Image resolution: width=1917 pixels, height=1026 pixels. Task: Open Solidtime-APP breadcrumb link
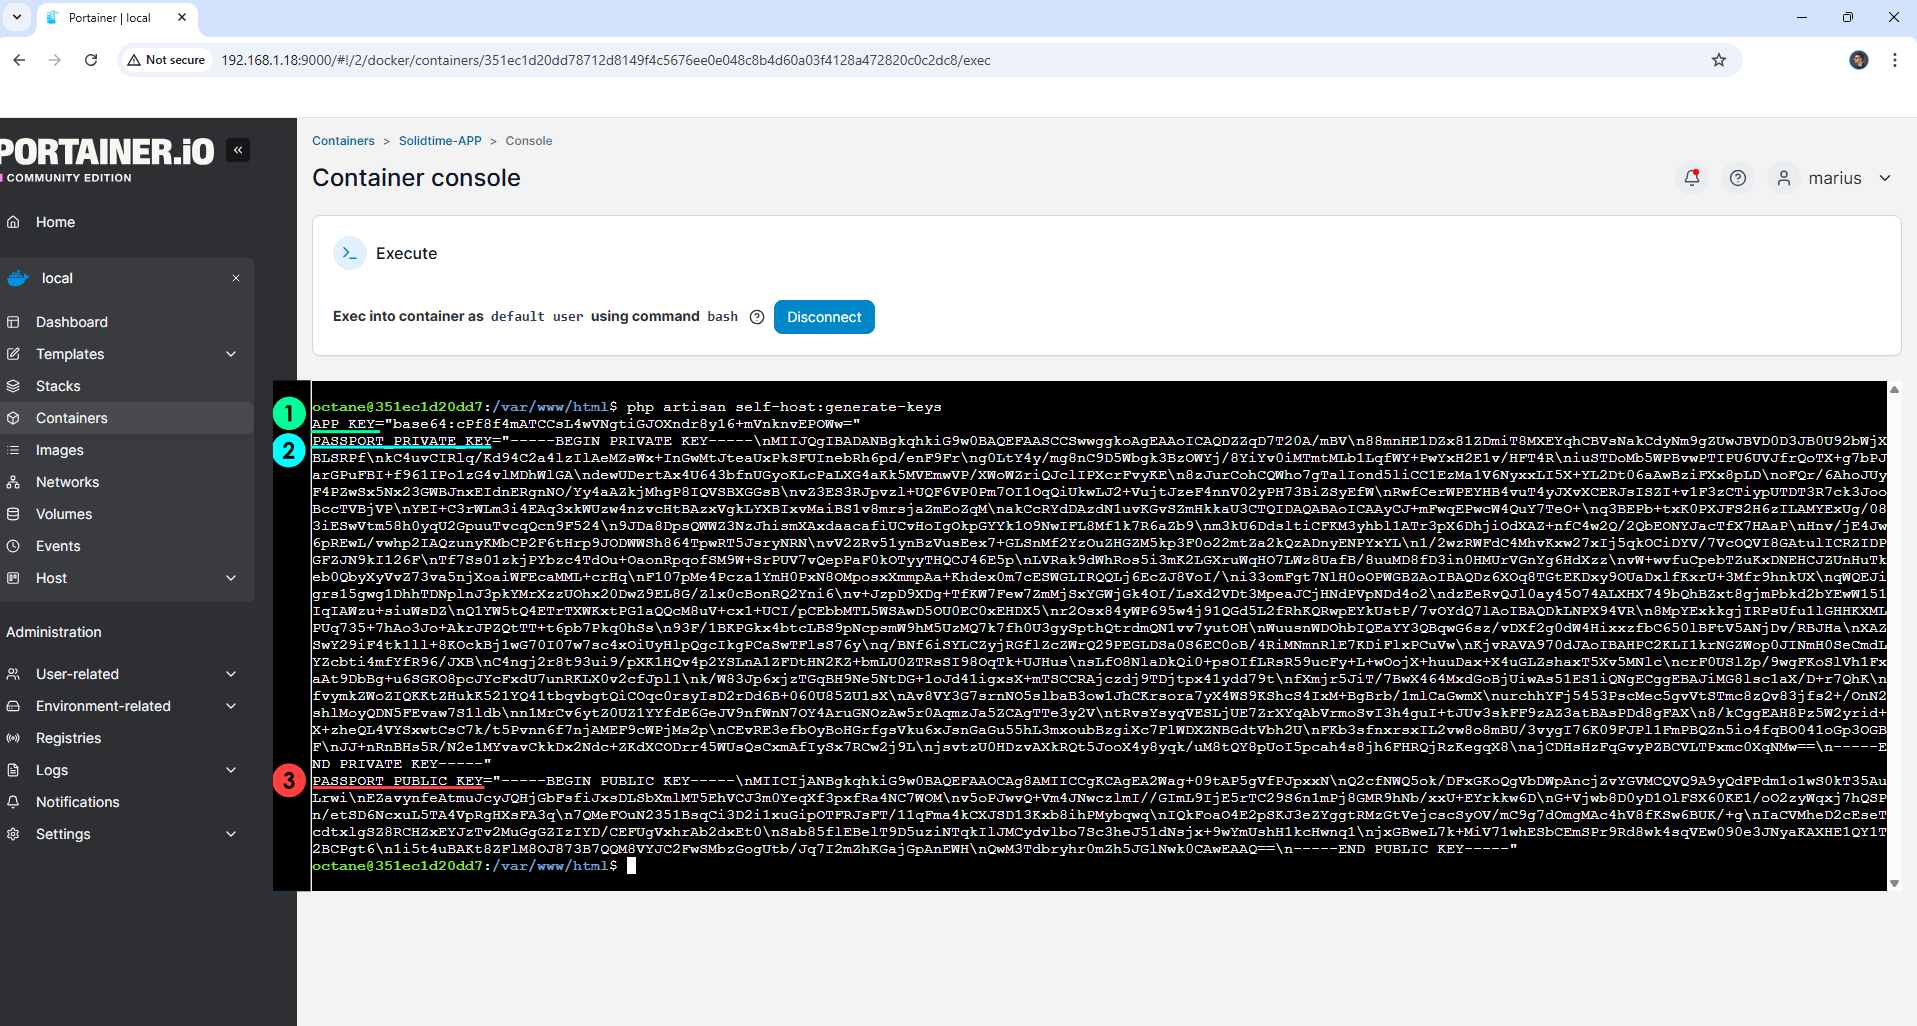440,141
